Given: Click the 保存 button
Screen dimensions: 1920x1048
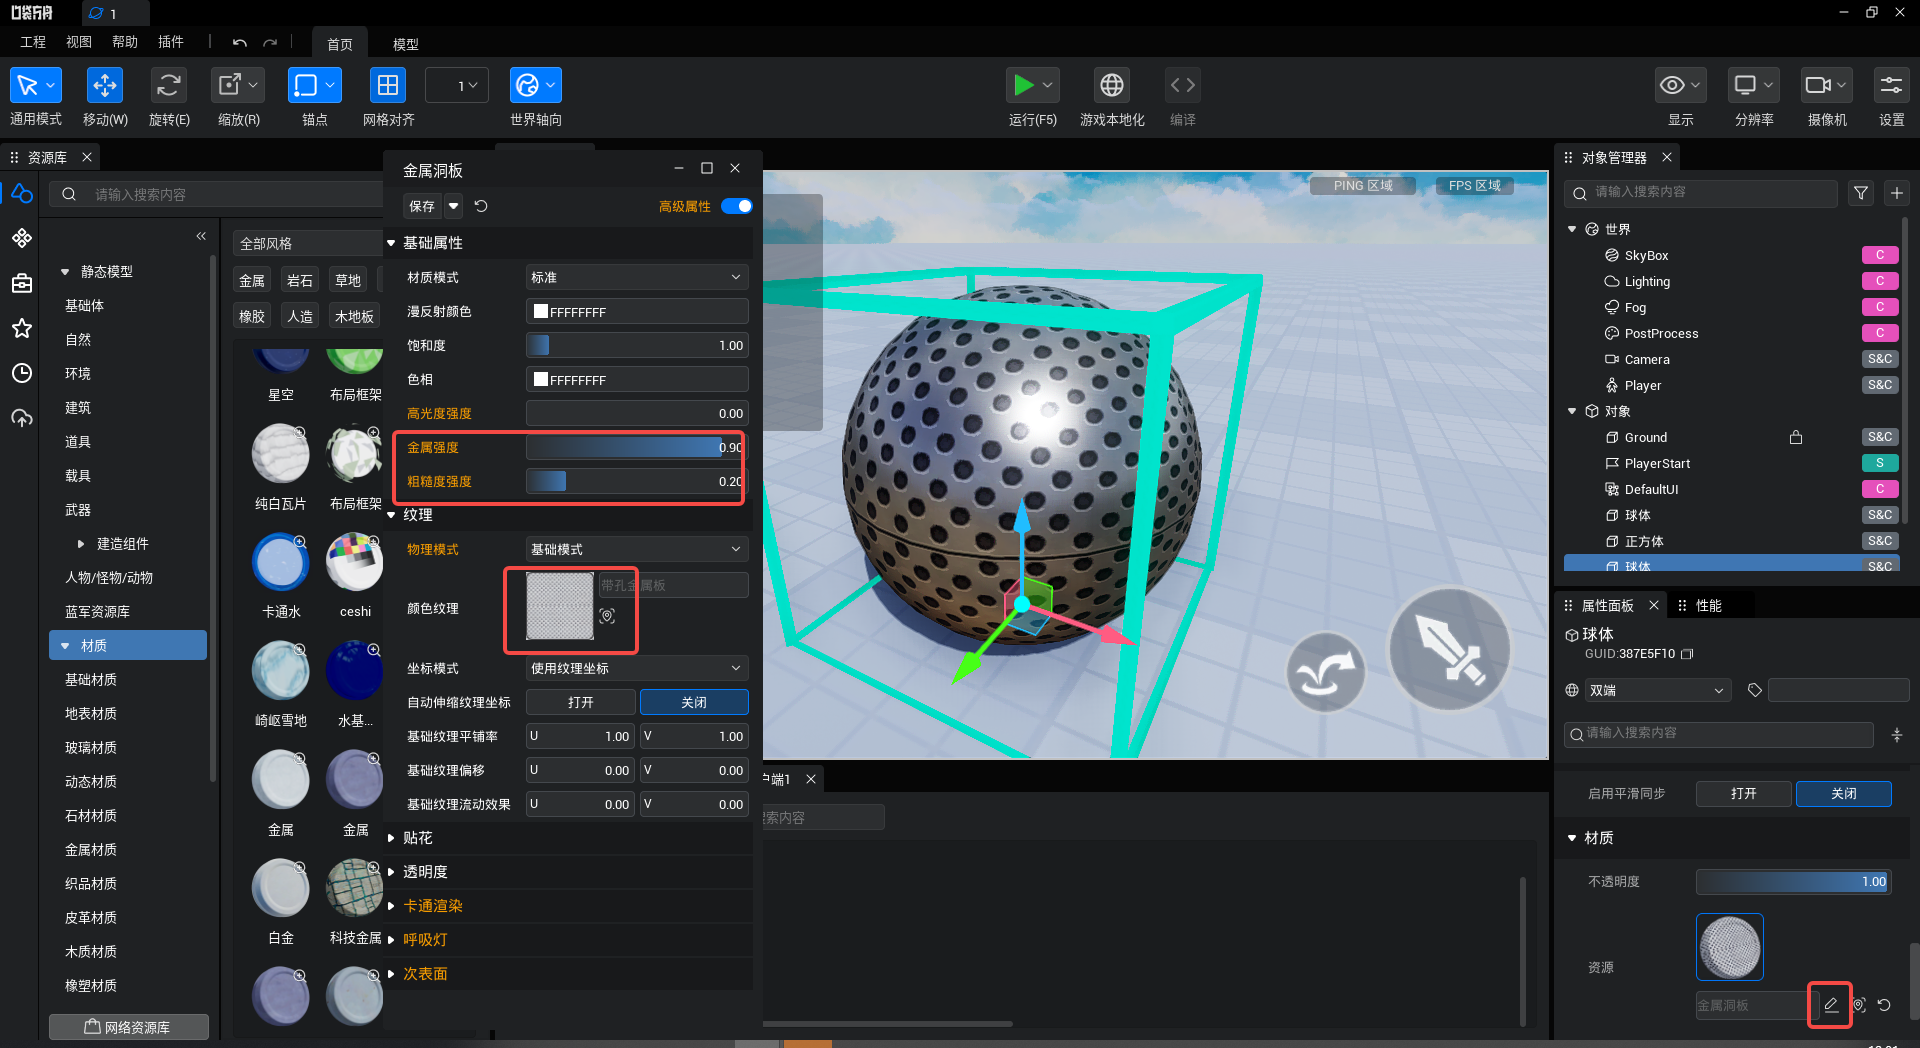Looking at the screenshot, I should click(x=422, y=206).
